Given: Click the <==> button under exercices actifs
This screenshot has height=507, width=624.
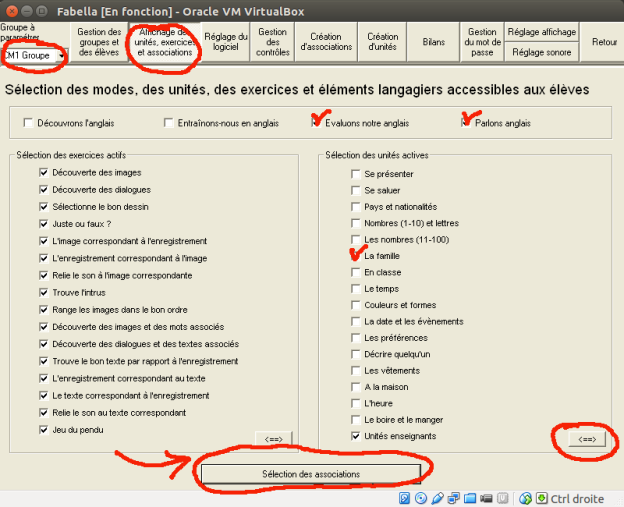Looking at the screenshot, I should point(274,439).
